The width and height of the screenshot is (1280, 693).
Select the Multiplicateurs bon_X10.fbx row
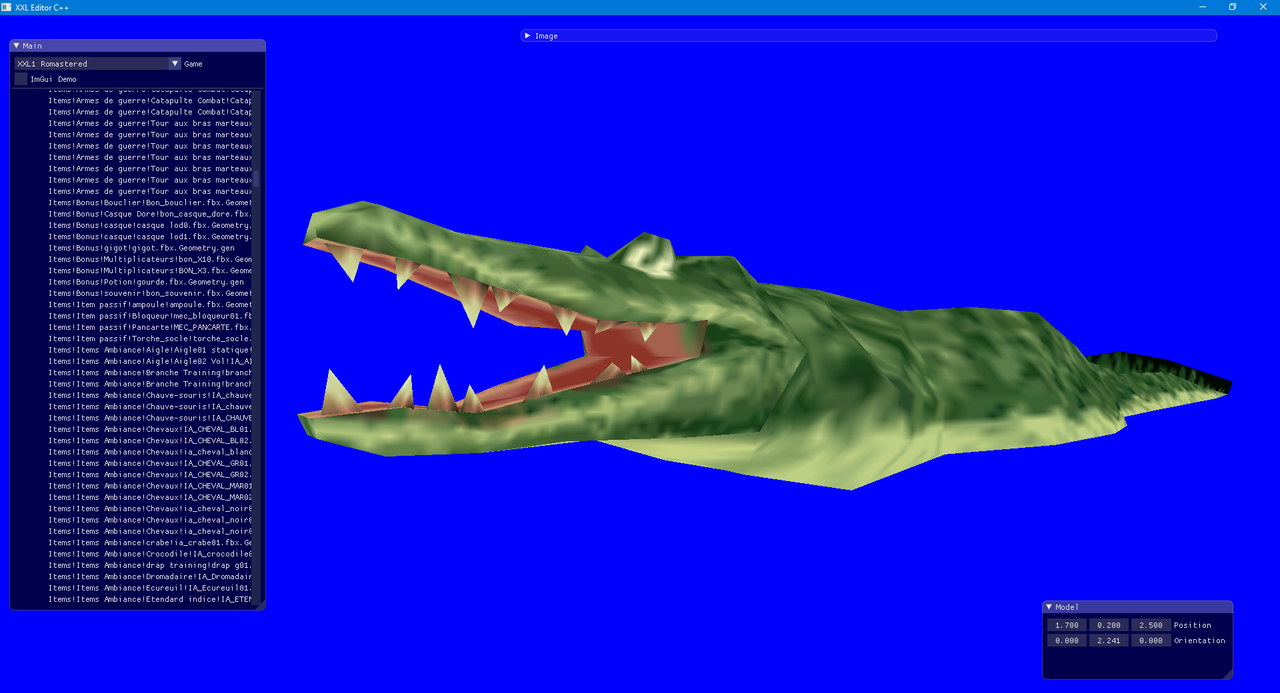(150, 259)
